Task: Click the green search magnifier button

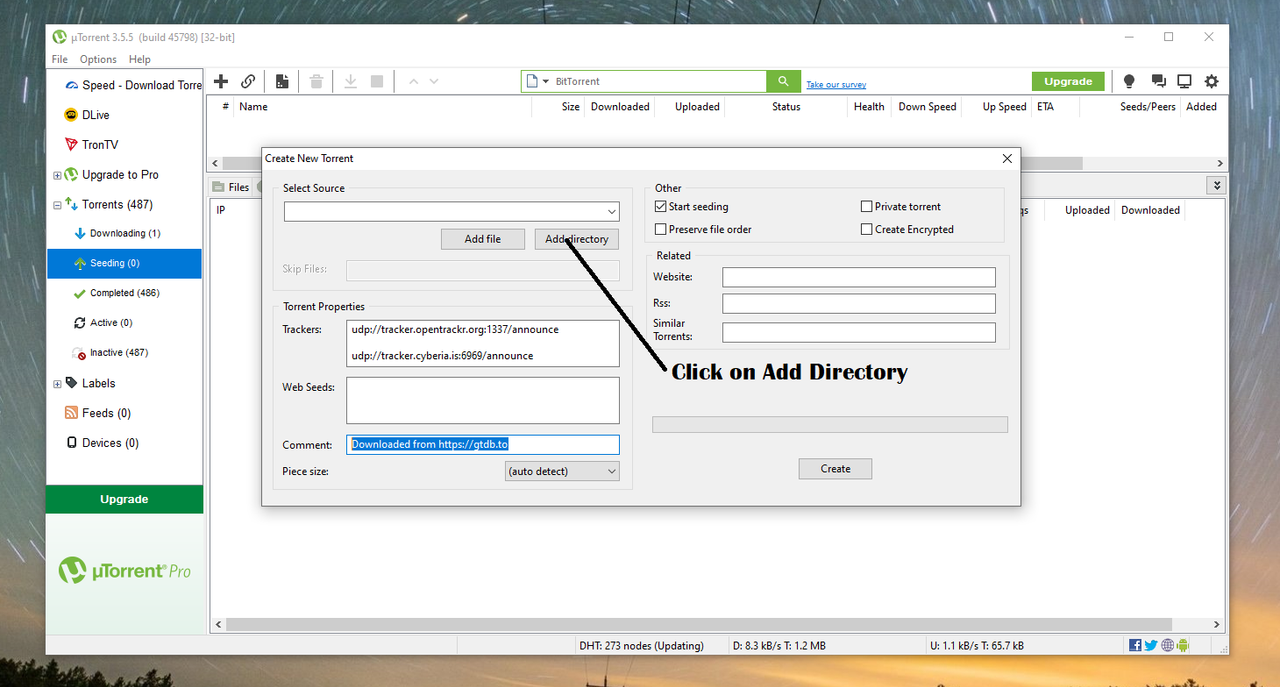Action: (783, 81)
